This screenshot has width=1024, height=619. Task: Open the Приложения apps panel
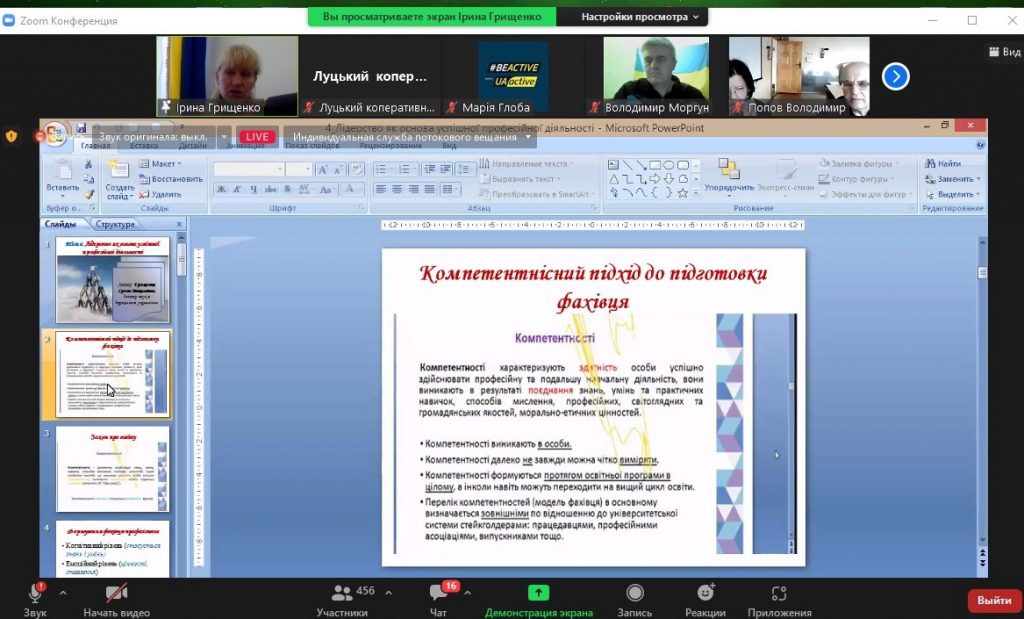coord(779,593)
